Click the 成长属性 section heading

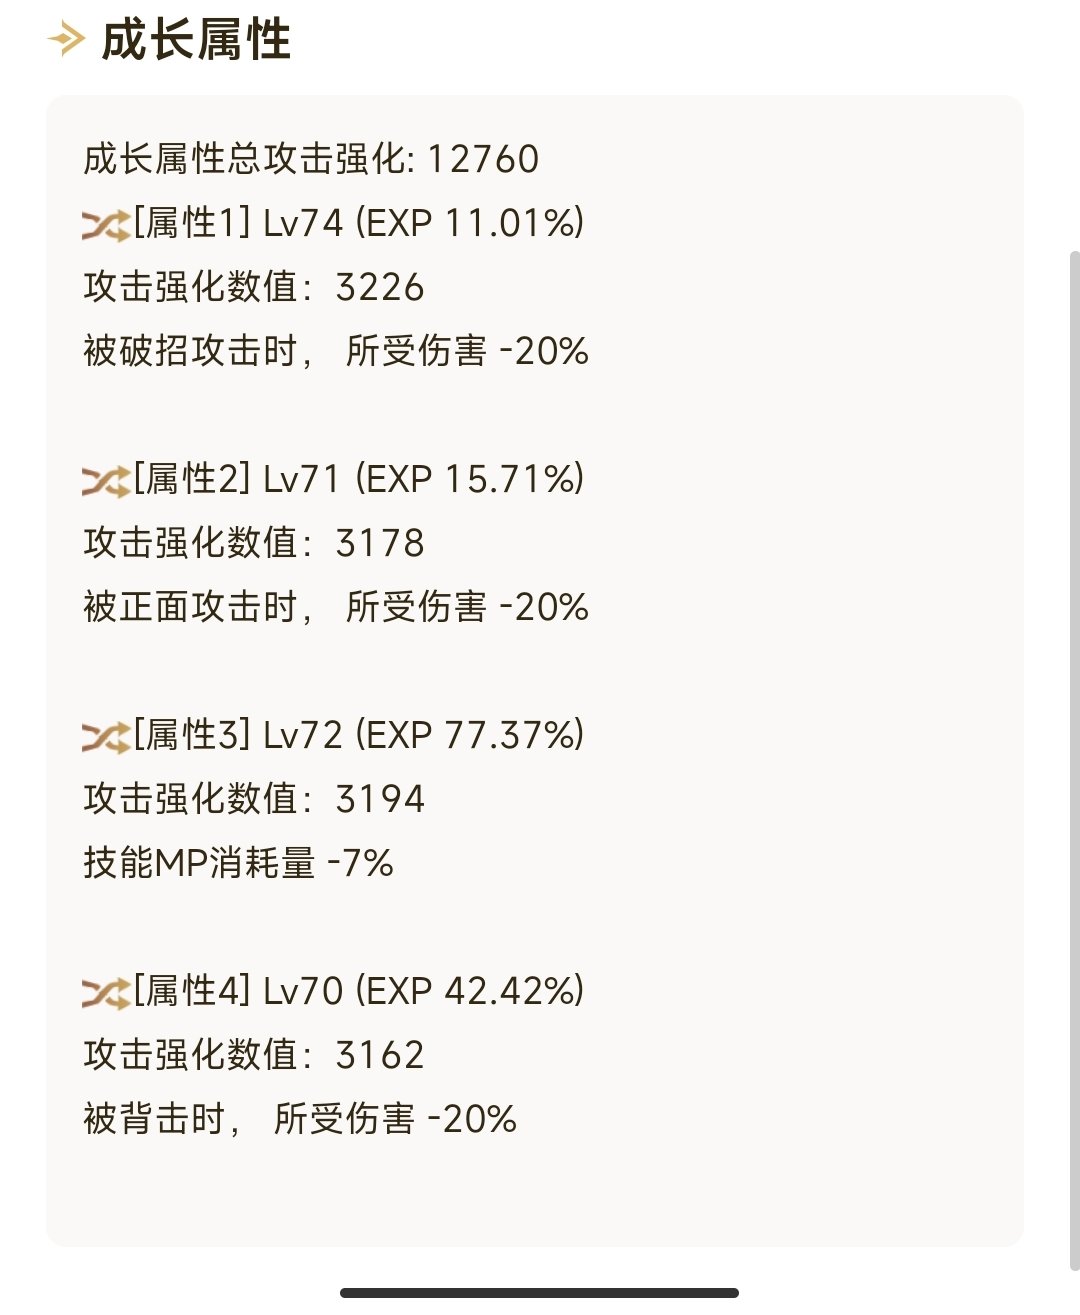click(x=196, y=40)
